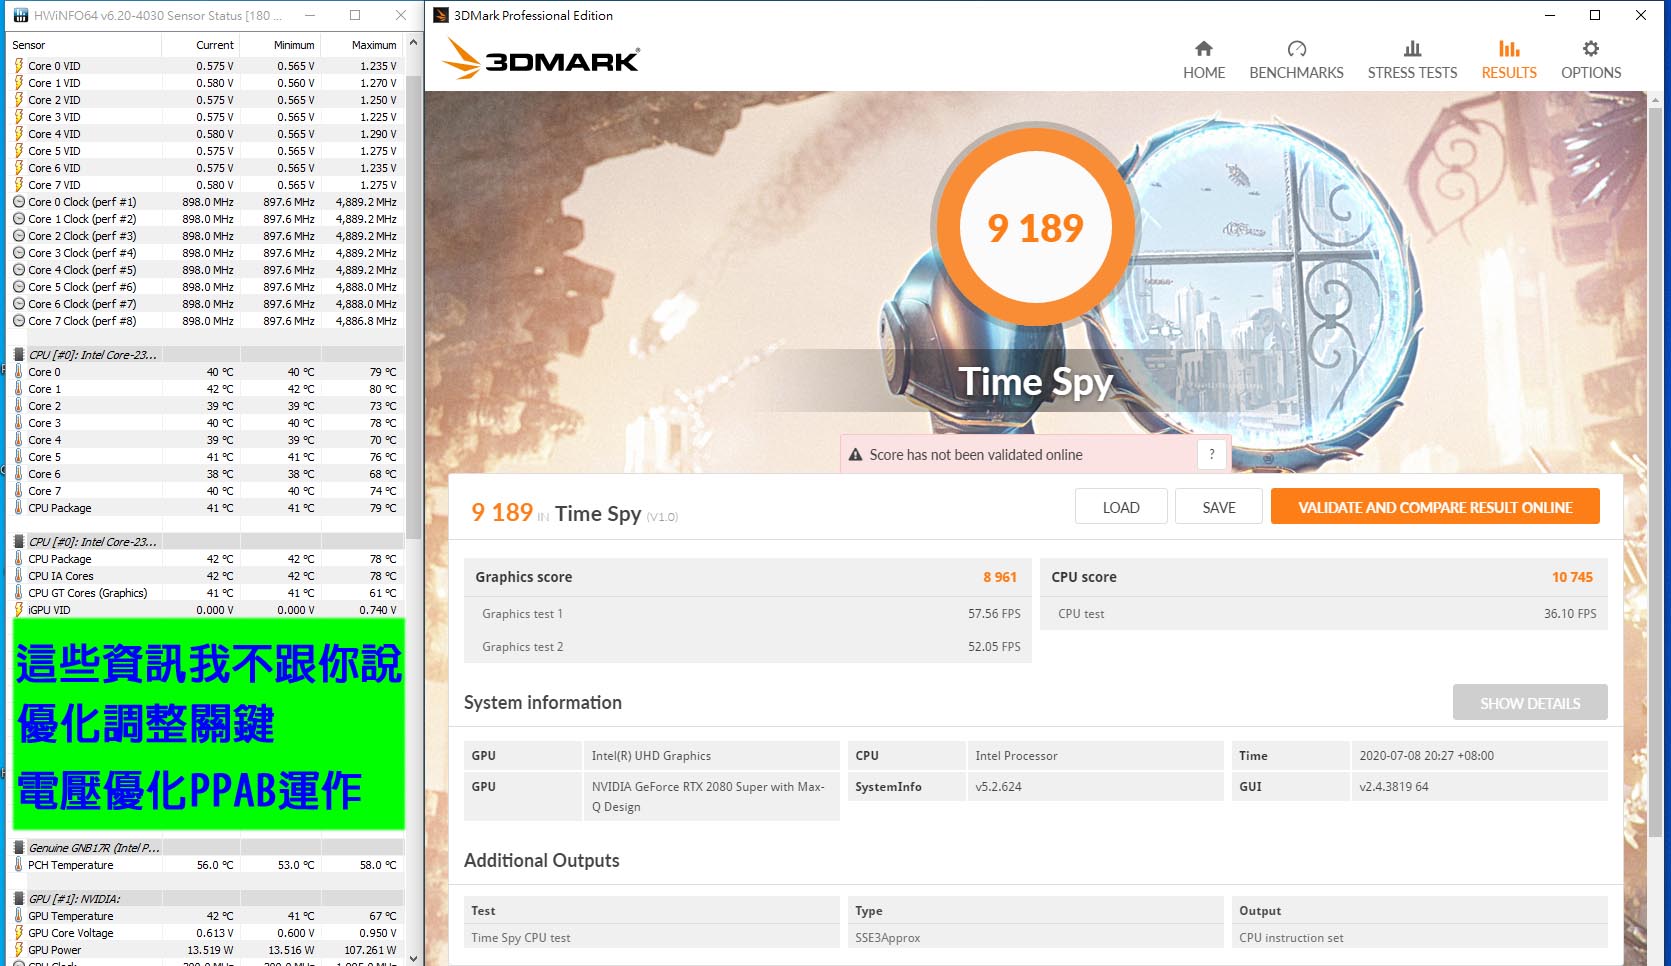Viewport: 1671px width, 966px height.
Task: Click the benchmarks gauge icon
Action: [1297, 48]
